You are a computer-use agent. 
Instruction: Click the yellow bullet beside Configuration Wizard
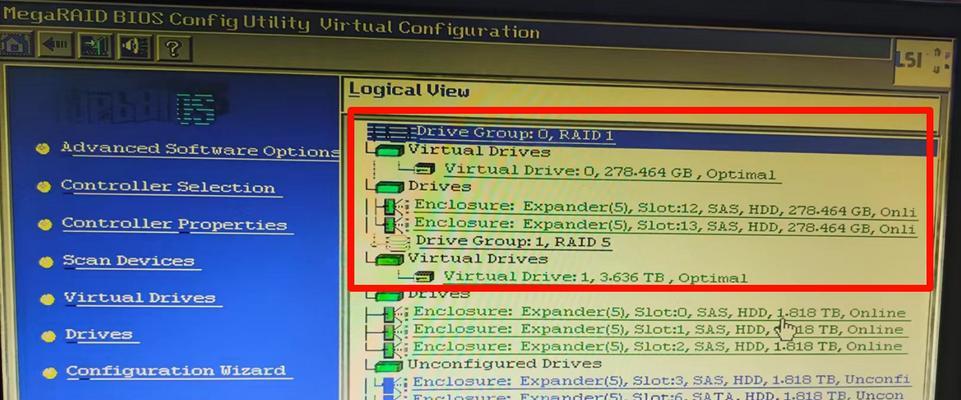pos(50,373)
